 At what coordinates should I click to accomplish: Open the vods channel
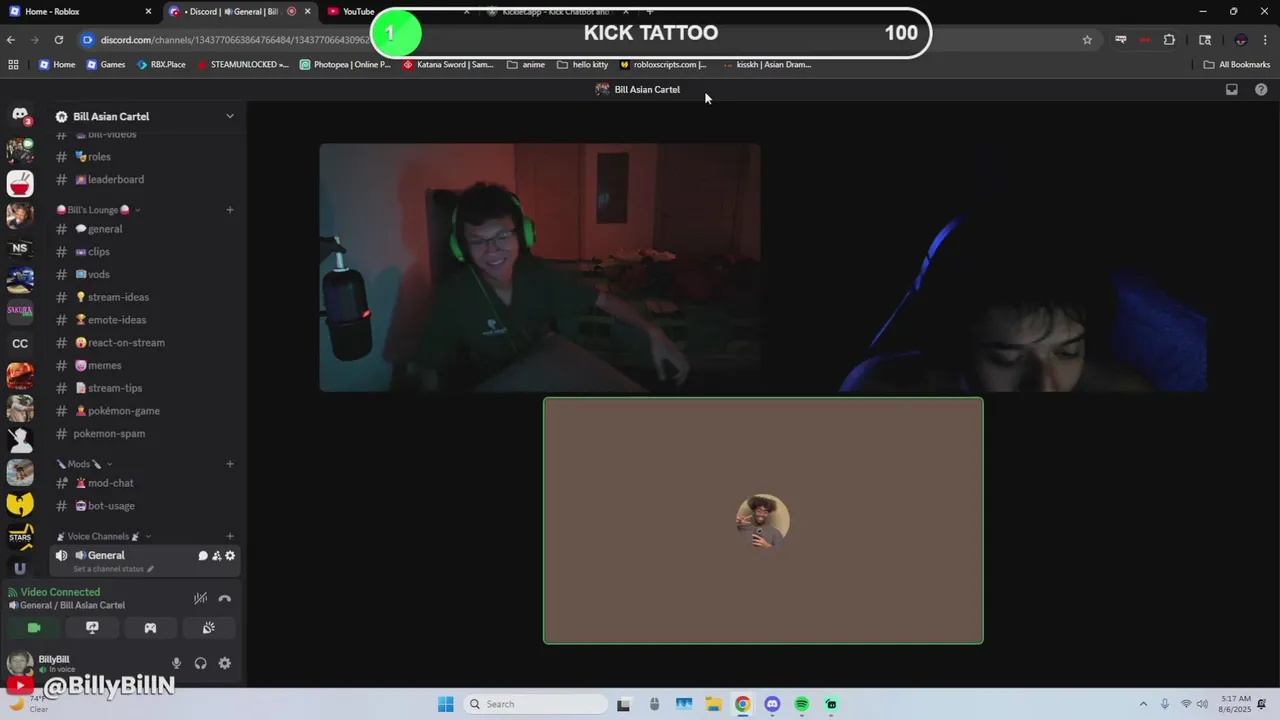(x=145, y=275)
